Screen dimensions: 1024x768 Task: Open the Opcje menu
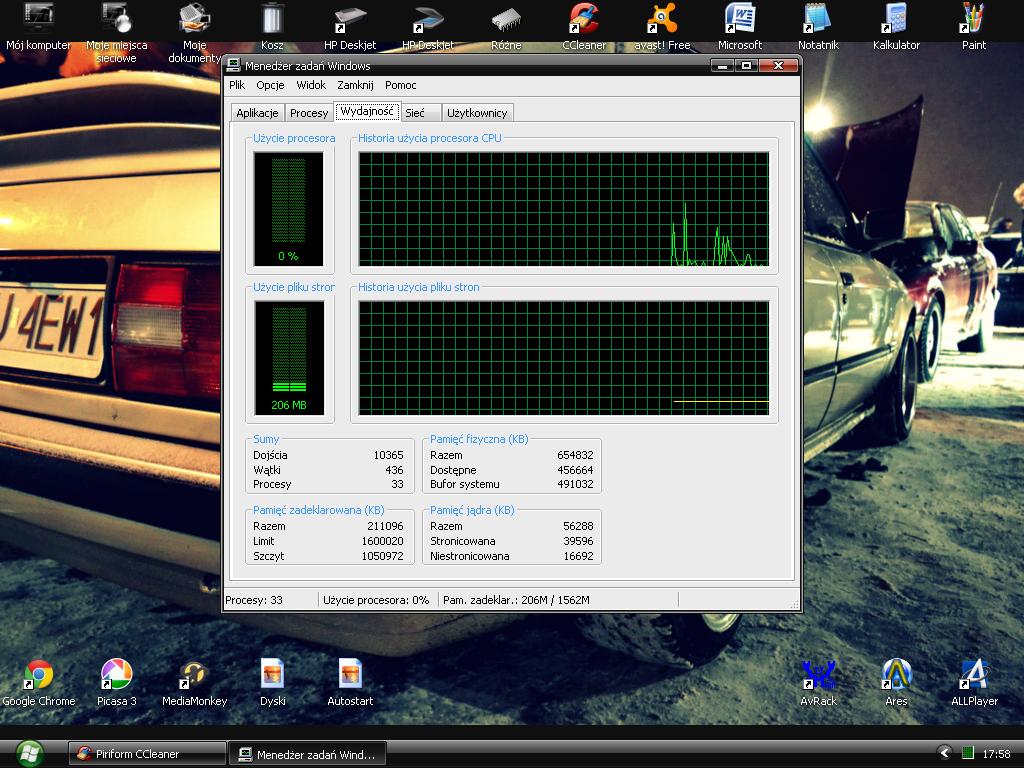tap(270, 85)
